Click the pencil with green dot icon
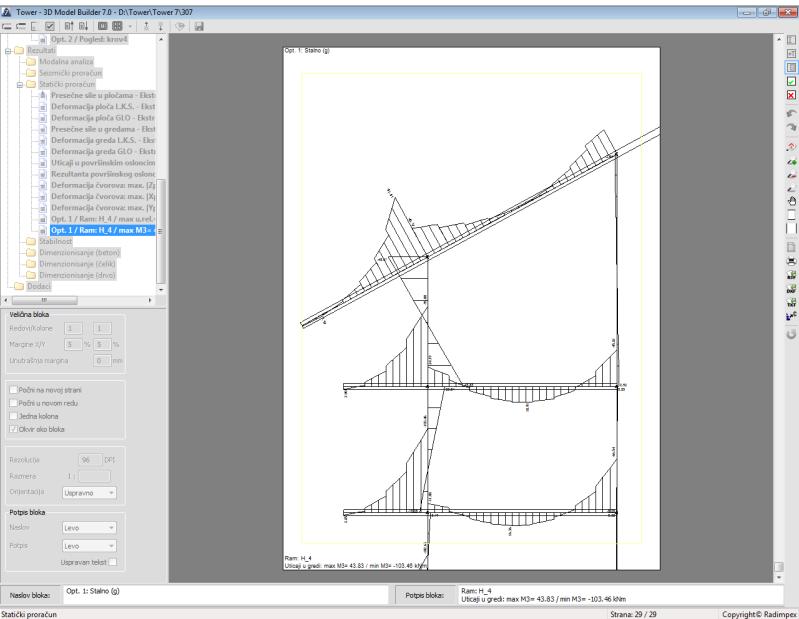Screen dimensions: 799x619 click(791, 162)
